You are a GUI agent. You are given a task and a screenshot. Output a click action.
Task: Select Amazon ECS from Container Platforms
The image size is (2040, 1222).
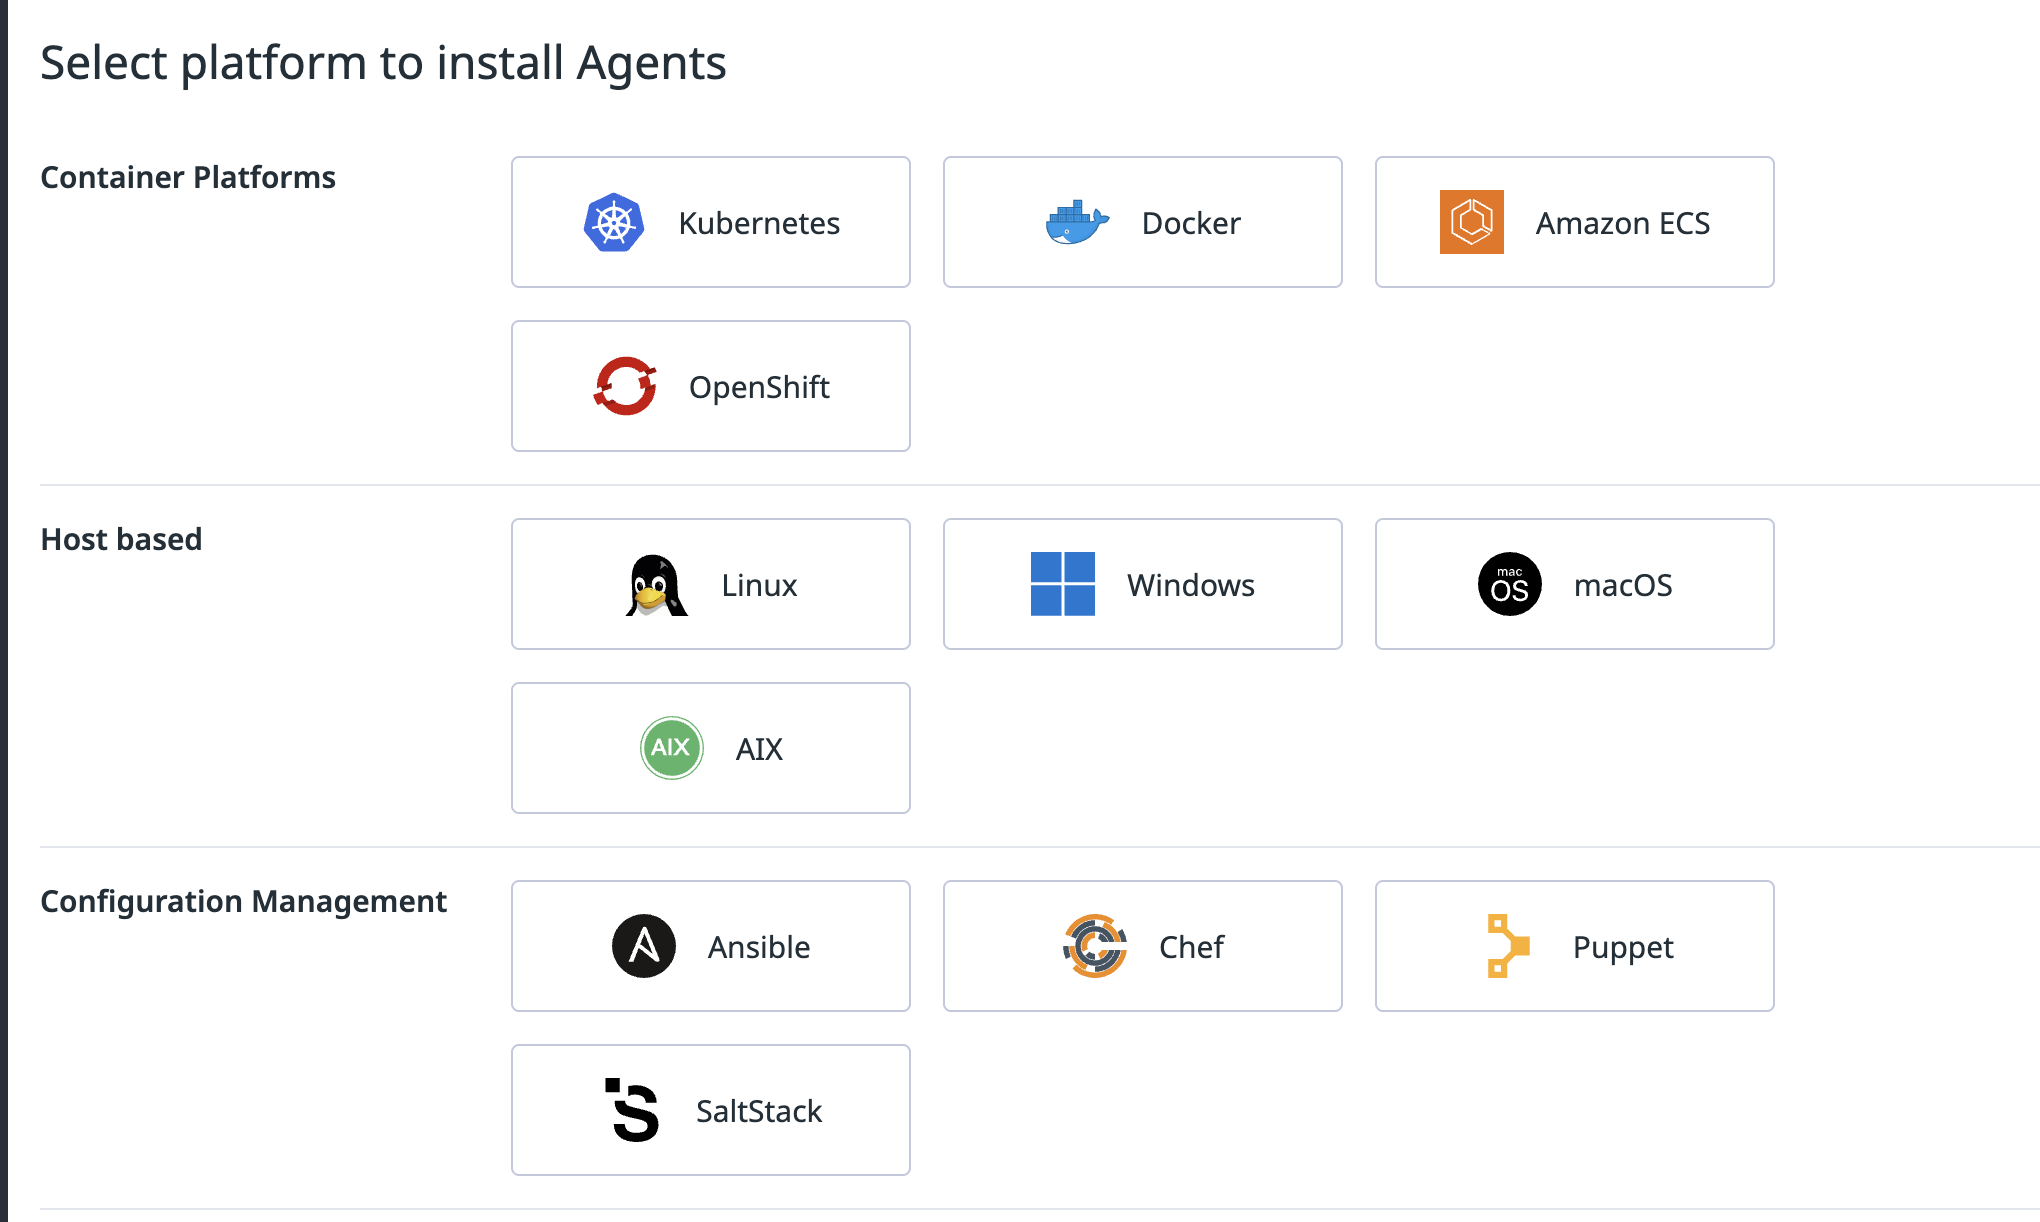click(1574, 222)
